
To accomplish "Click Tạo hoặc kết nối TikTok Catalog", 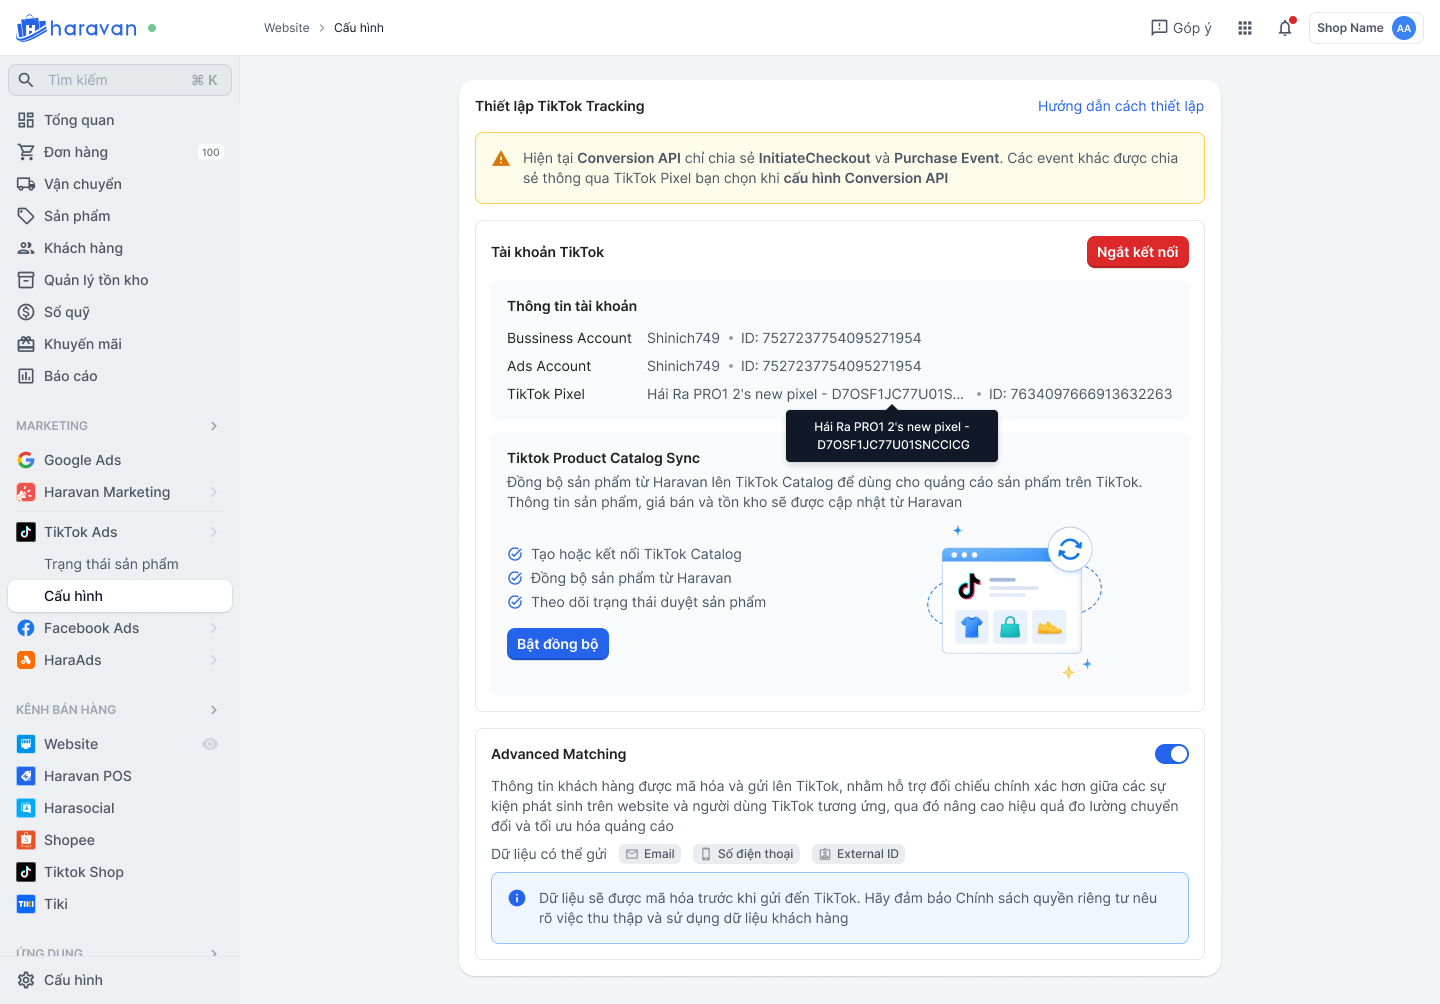I will (x=636, y=554).
